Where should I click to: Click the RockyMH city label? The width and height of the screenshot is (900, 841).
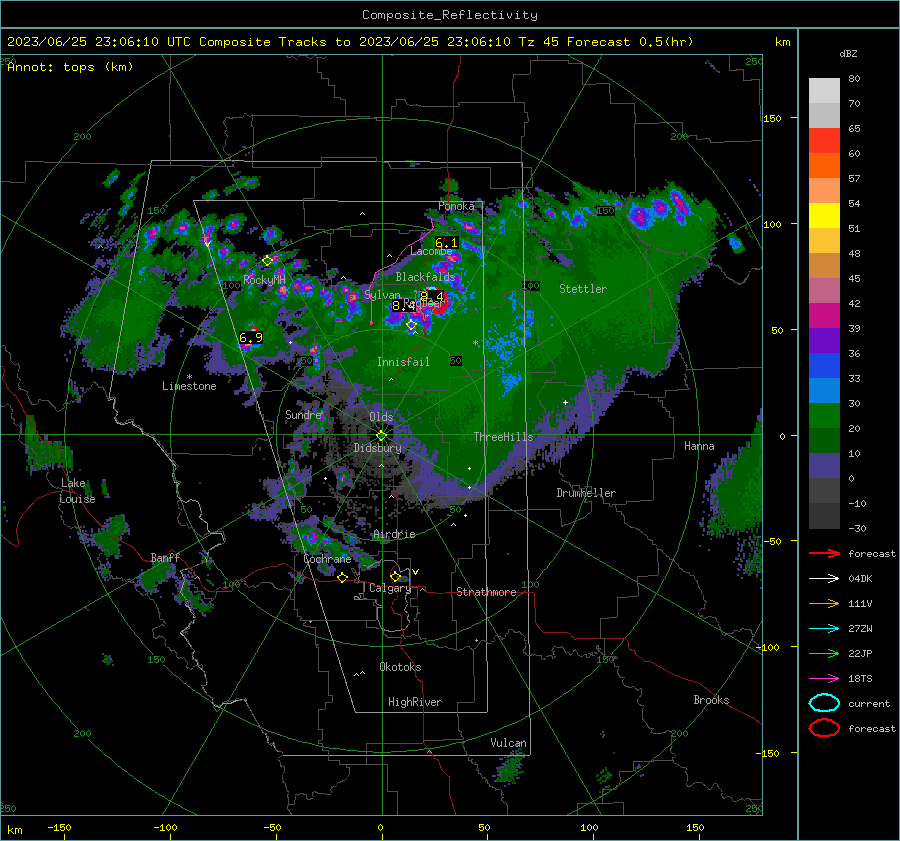[264, 280]
